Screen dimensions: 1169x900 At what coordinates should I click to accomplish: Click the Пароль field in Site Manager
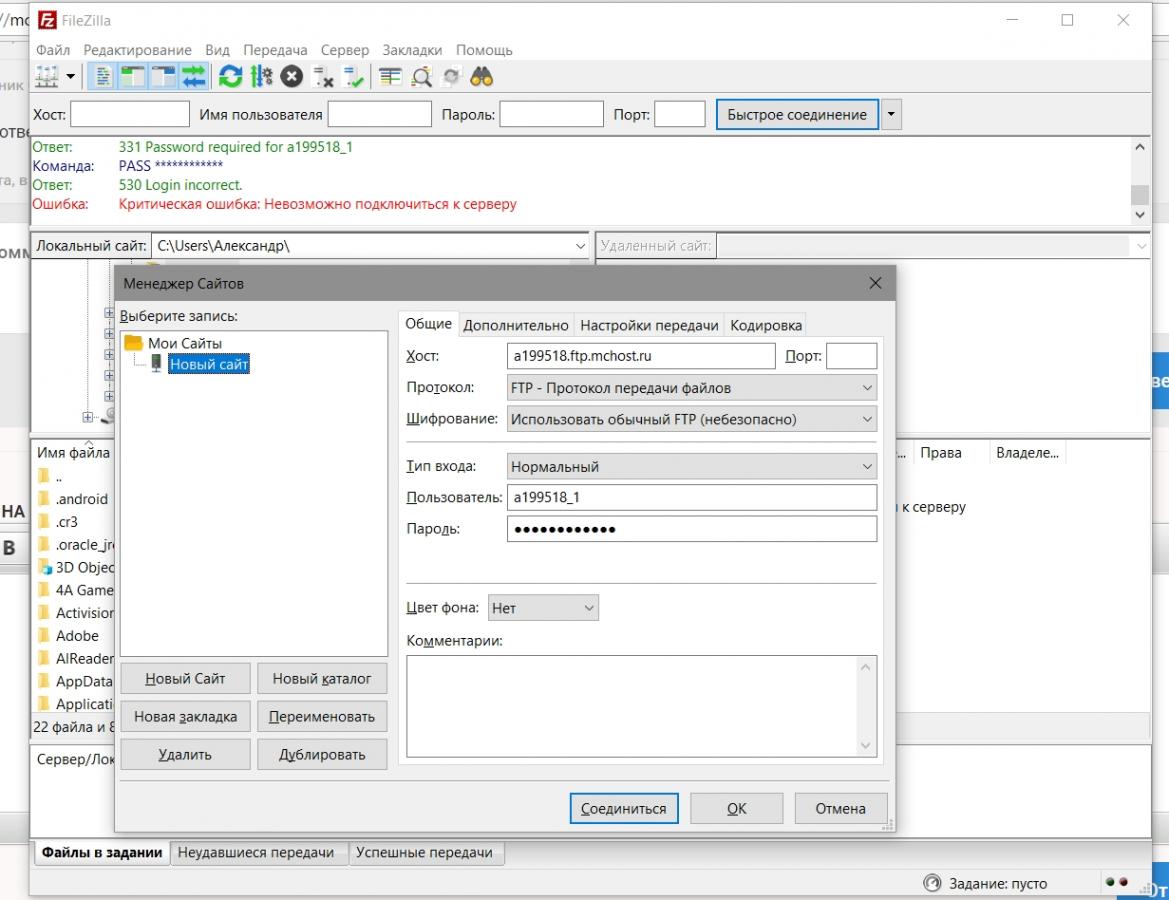click(x=691, y=529)
